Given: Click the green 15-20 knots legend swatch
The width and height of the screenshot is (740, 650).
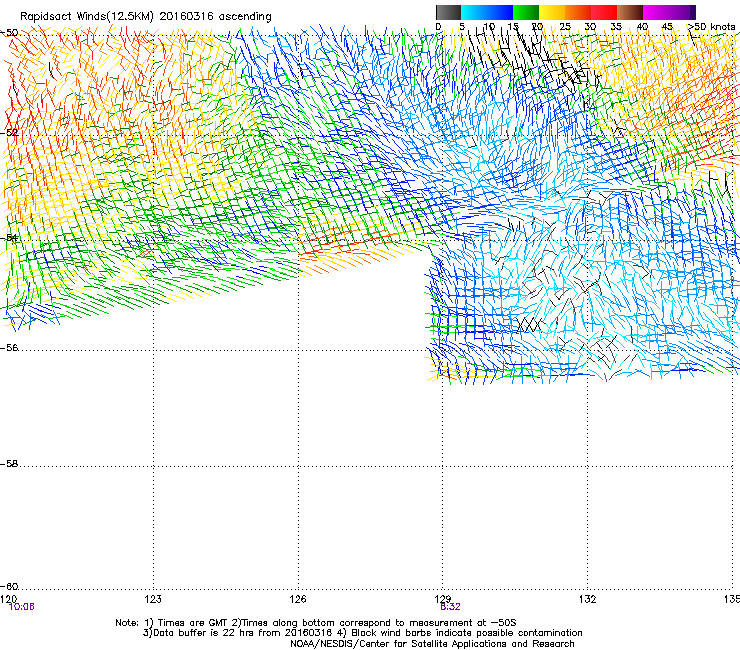Looking at the screenshot, I should click(526, 12).
